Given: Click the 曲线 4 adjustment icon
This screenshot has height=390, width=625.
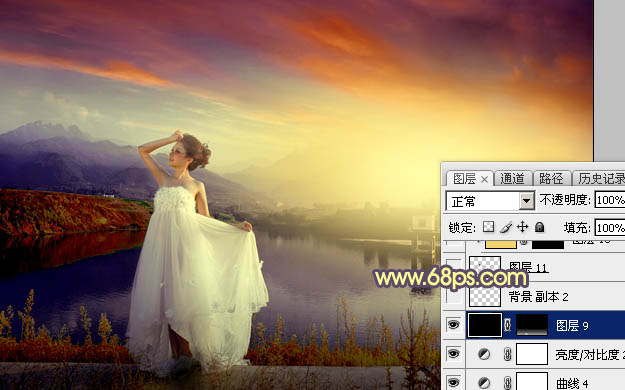Looking at the screenshot, I should [x=484, y=383].
